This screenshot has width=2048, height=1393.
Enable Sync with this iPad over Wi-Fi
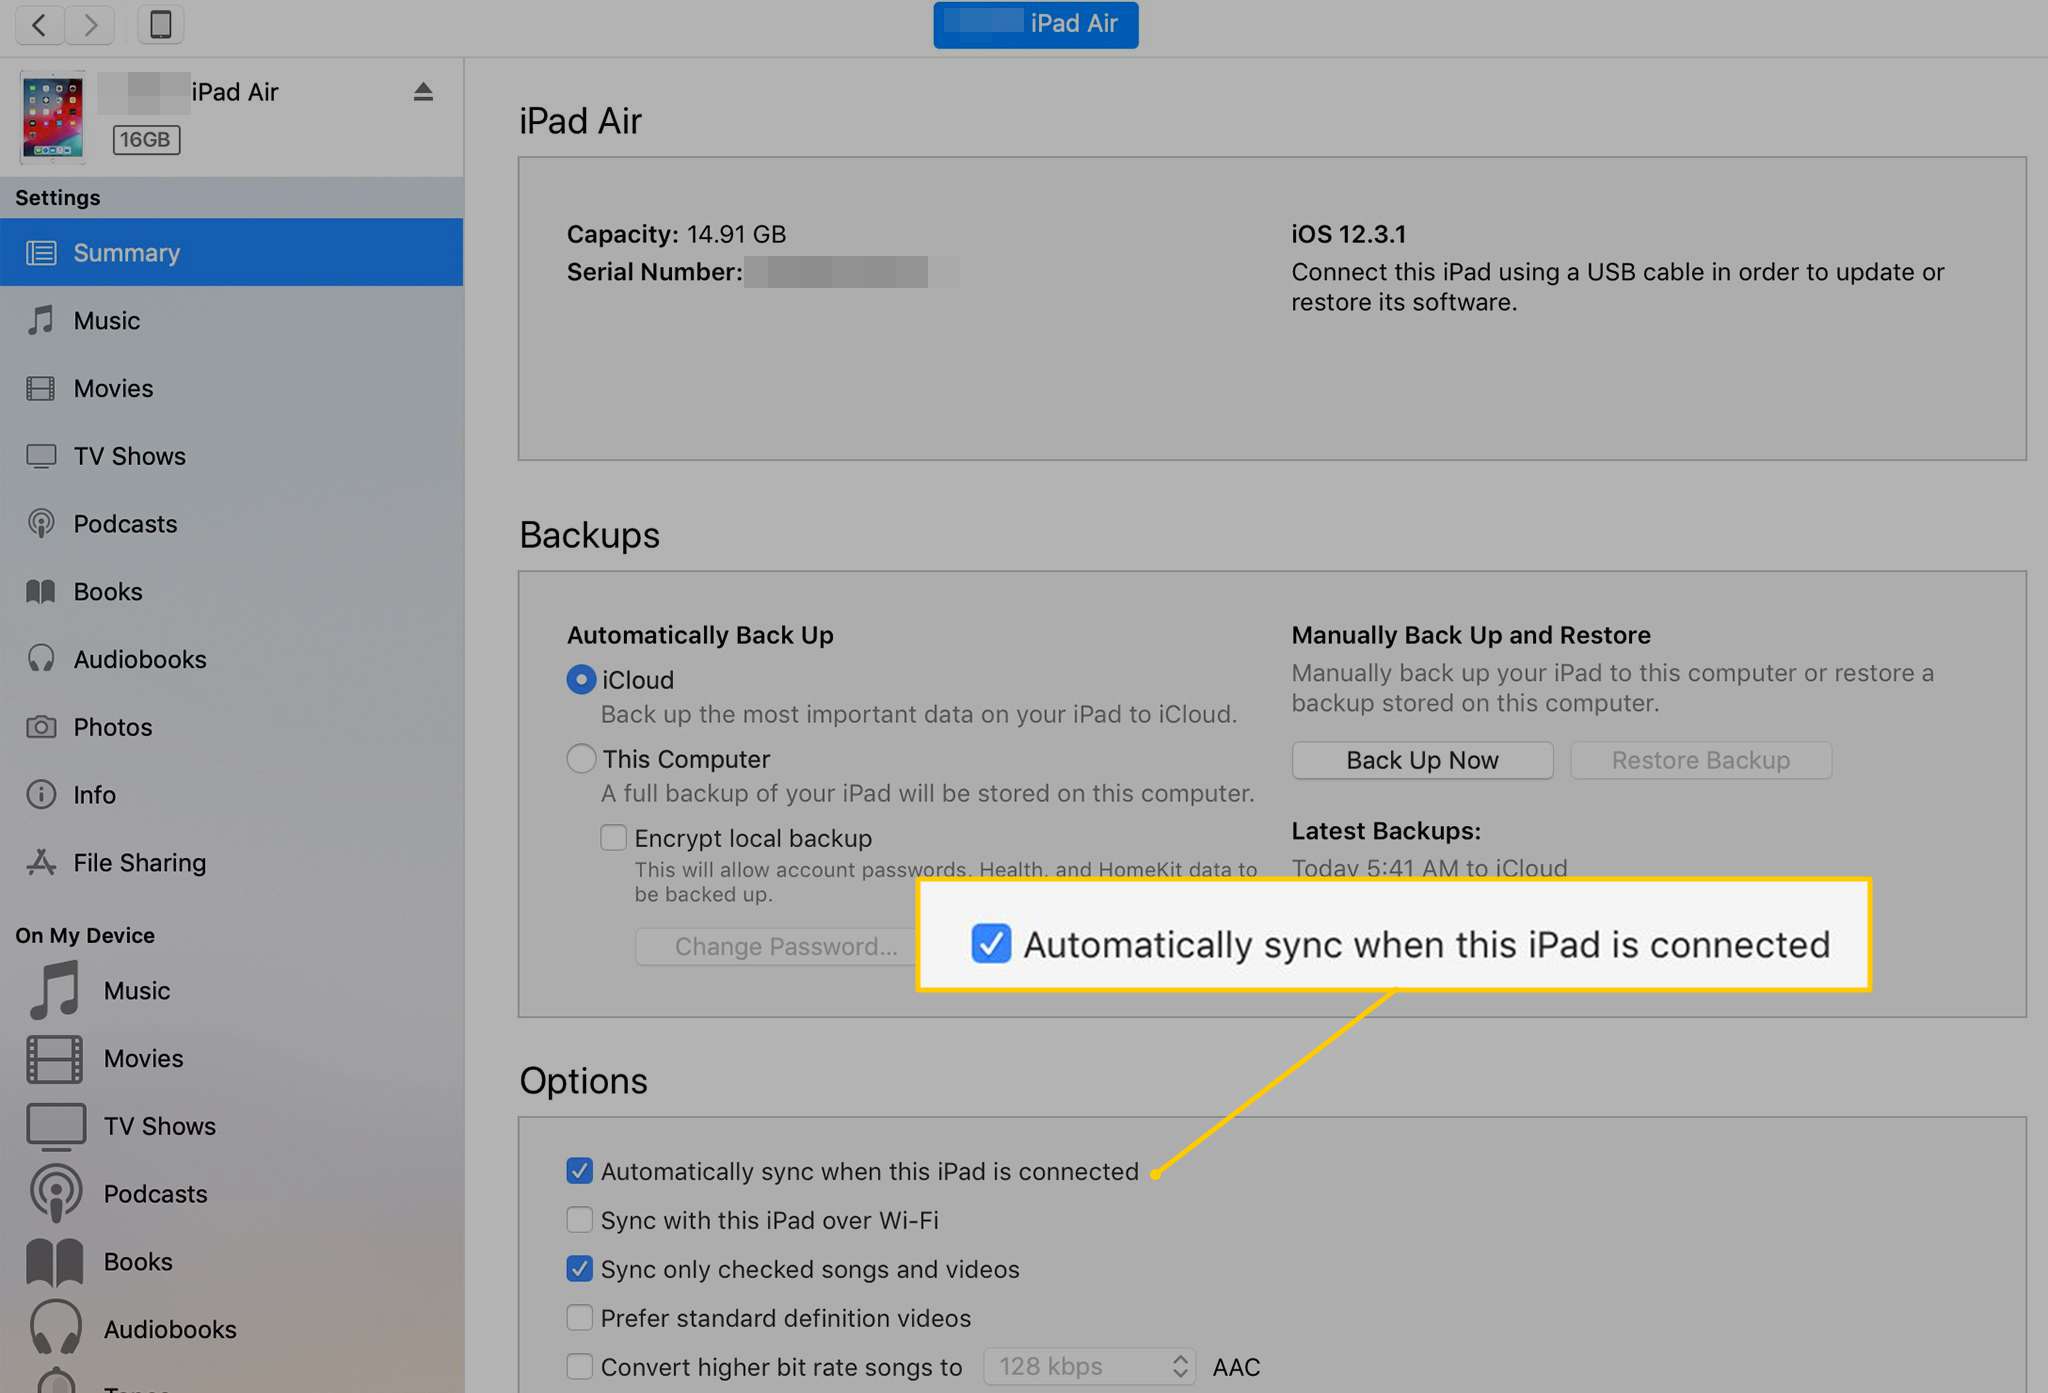click(579, 1220)
